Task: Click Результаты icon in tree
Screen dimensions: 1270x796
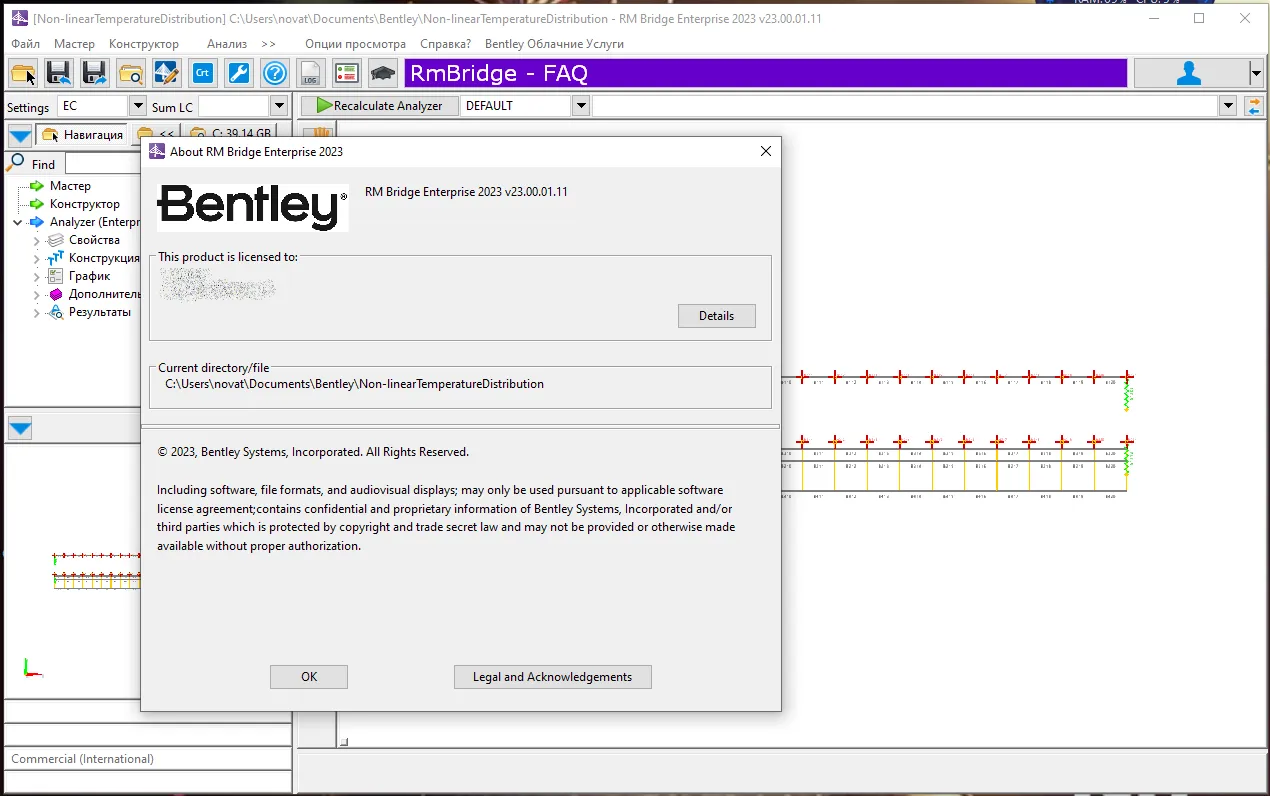Action: 56,312
